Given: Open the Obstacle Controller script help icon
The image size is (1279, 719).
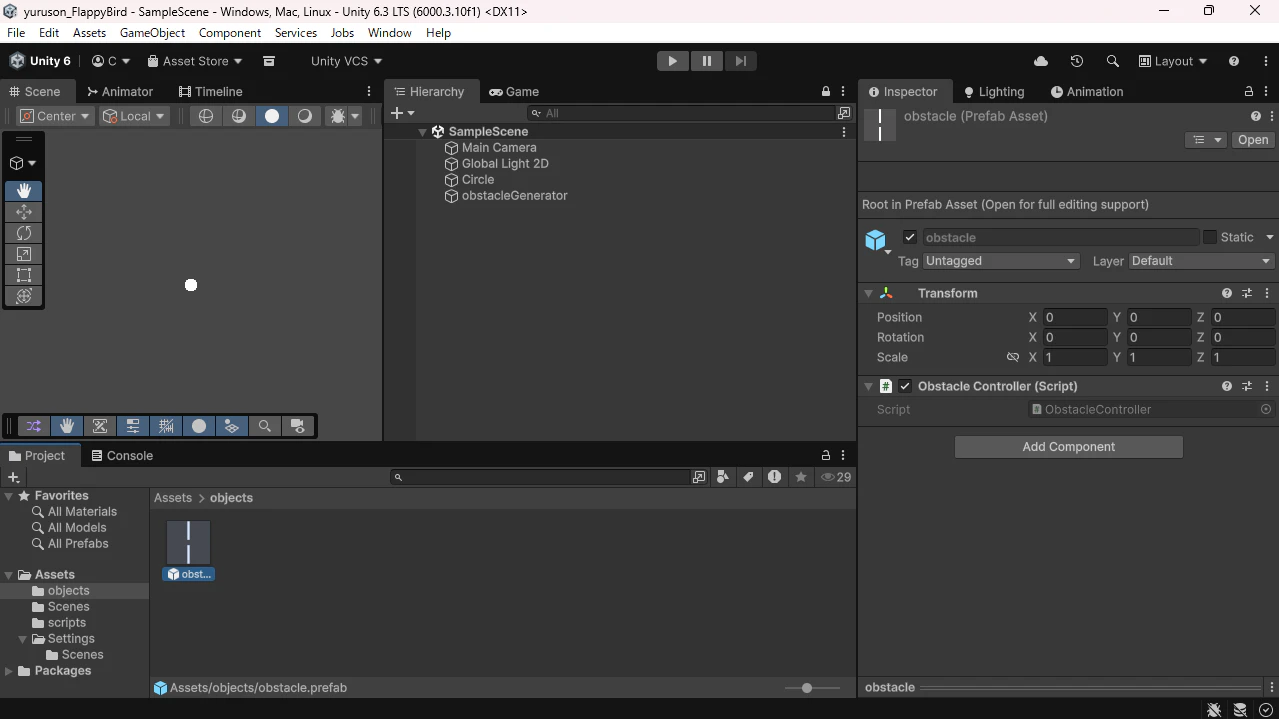Looking at the screenshot, I should [1227, 386].
